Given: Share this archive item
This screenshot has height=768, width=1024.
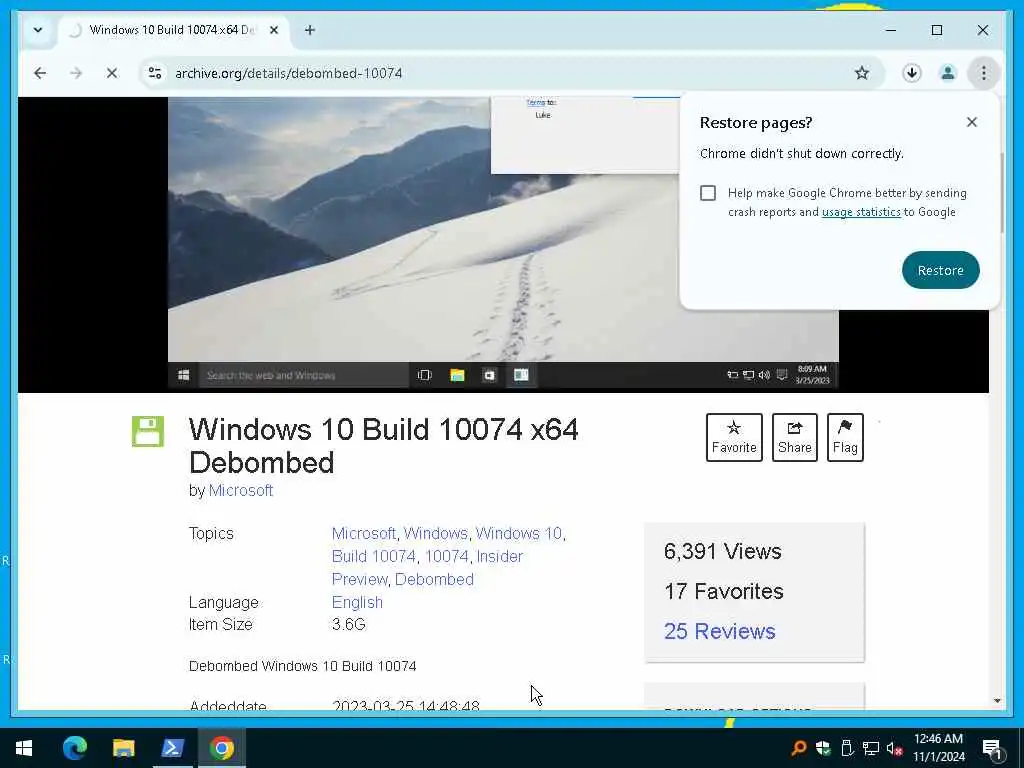Looking at the screenshot, I should click(795, 438).
